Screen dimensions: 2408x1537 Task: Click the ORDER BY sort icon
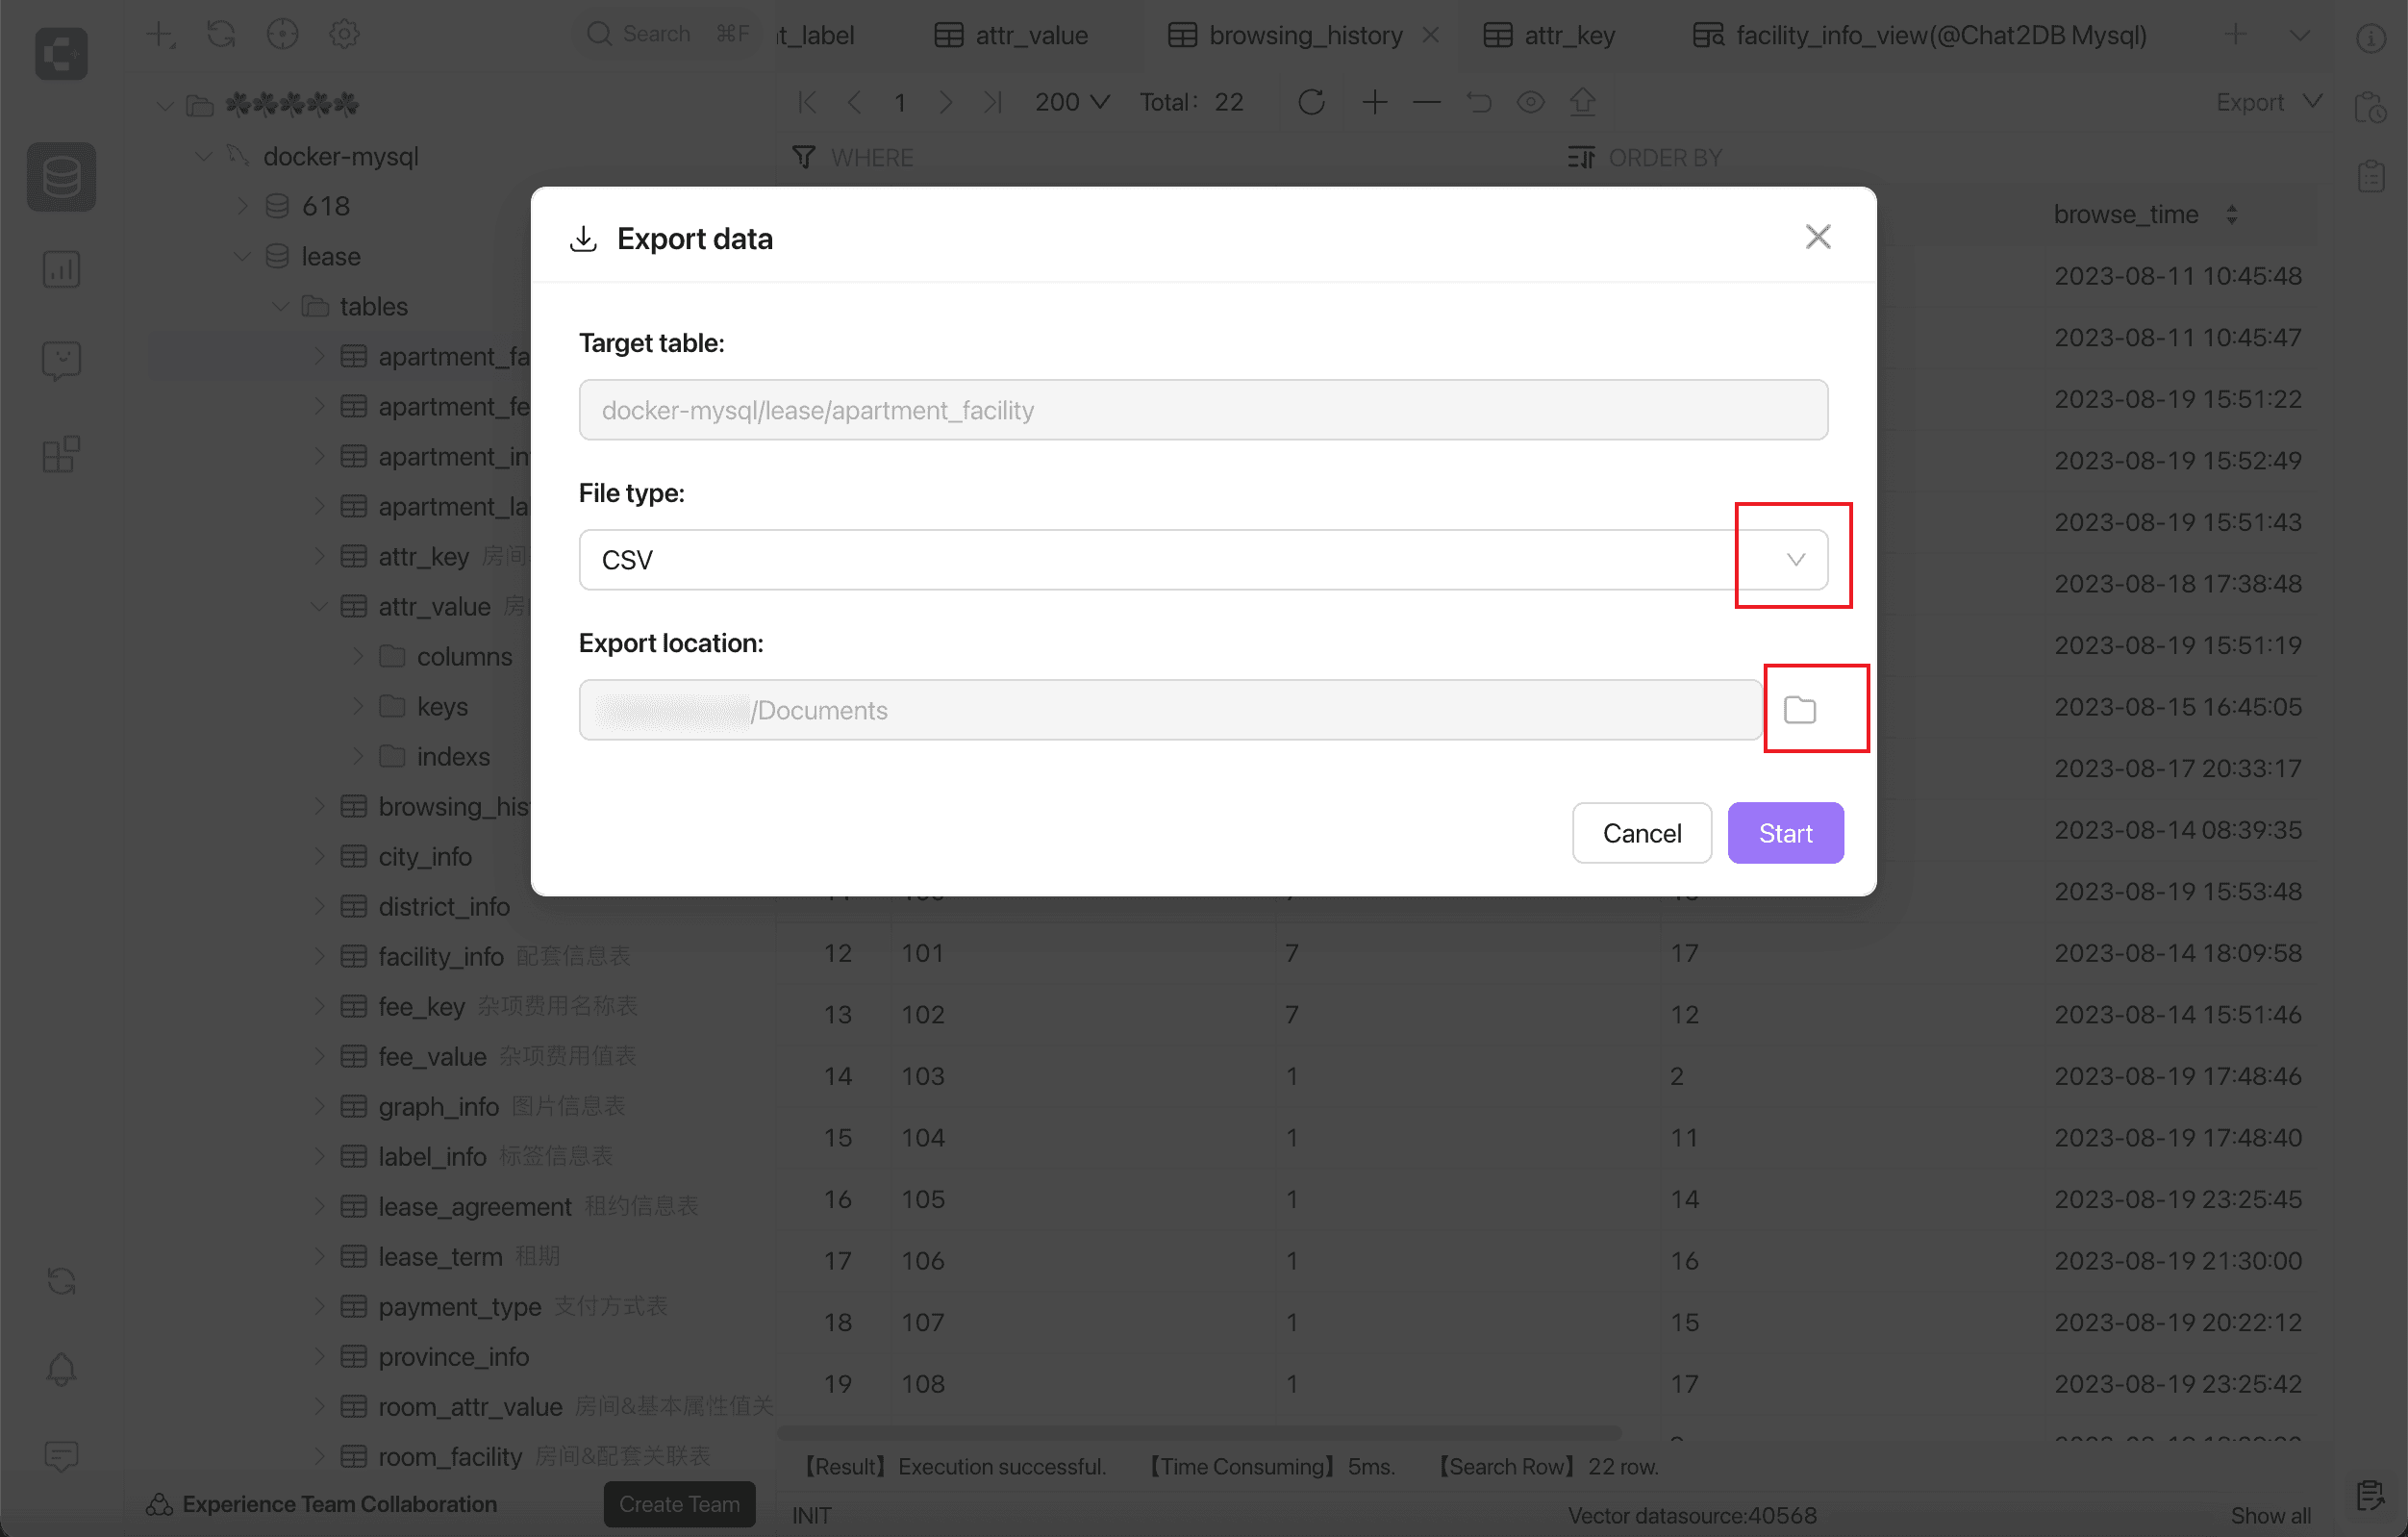pos(1581,156)
